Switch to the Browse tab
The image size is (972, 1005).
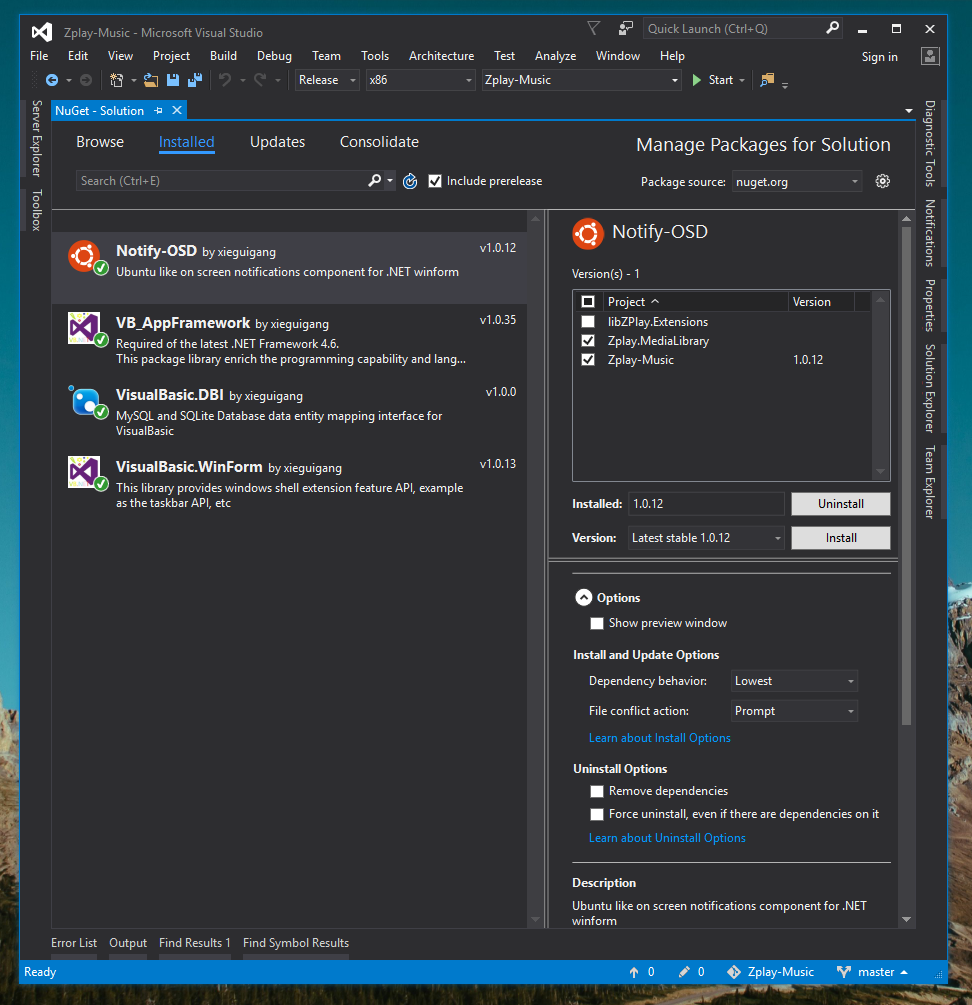100,142
